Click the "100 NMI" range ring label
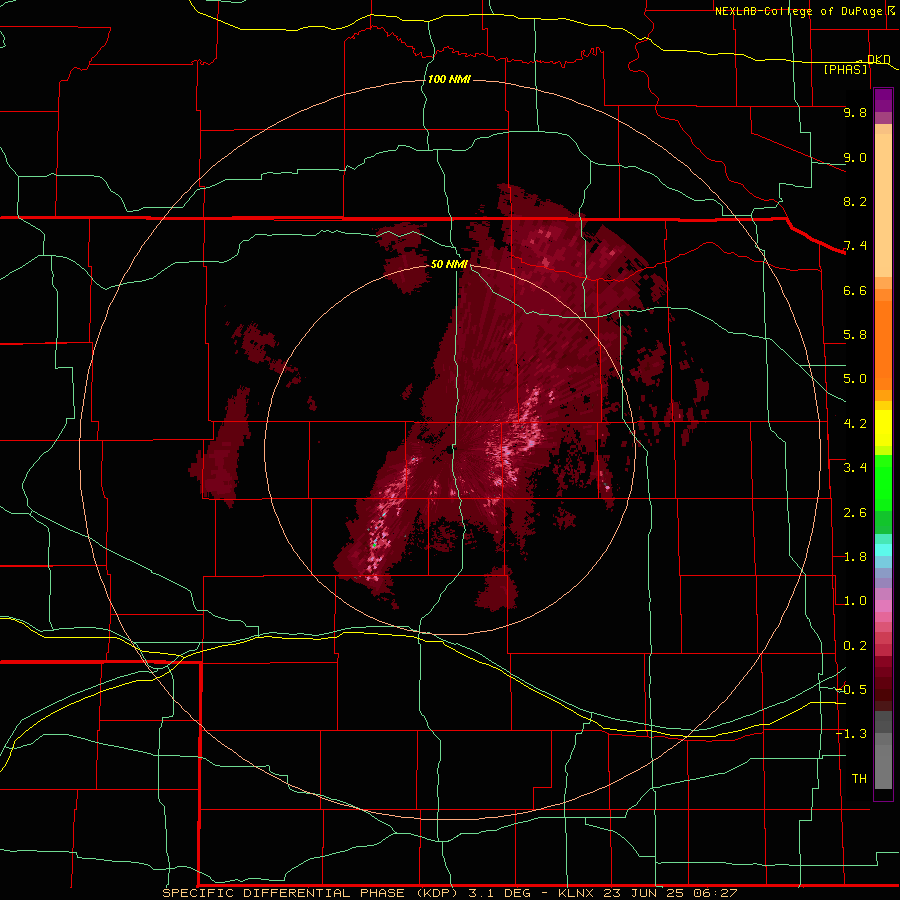 click(449, 79)
